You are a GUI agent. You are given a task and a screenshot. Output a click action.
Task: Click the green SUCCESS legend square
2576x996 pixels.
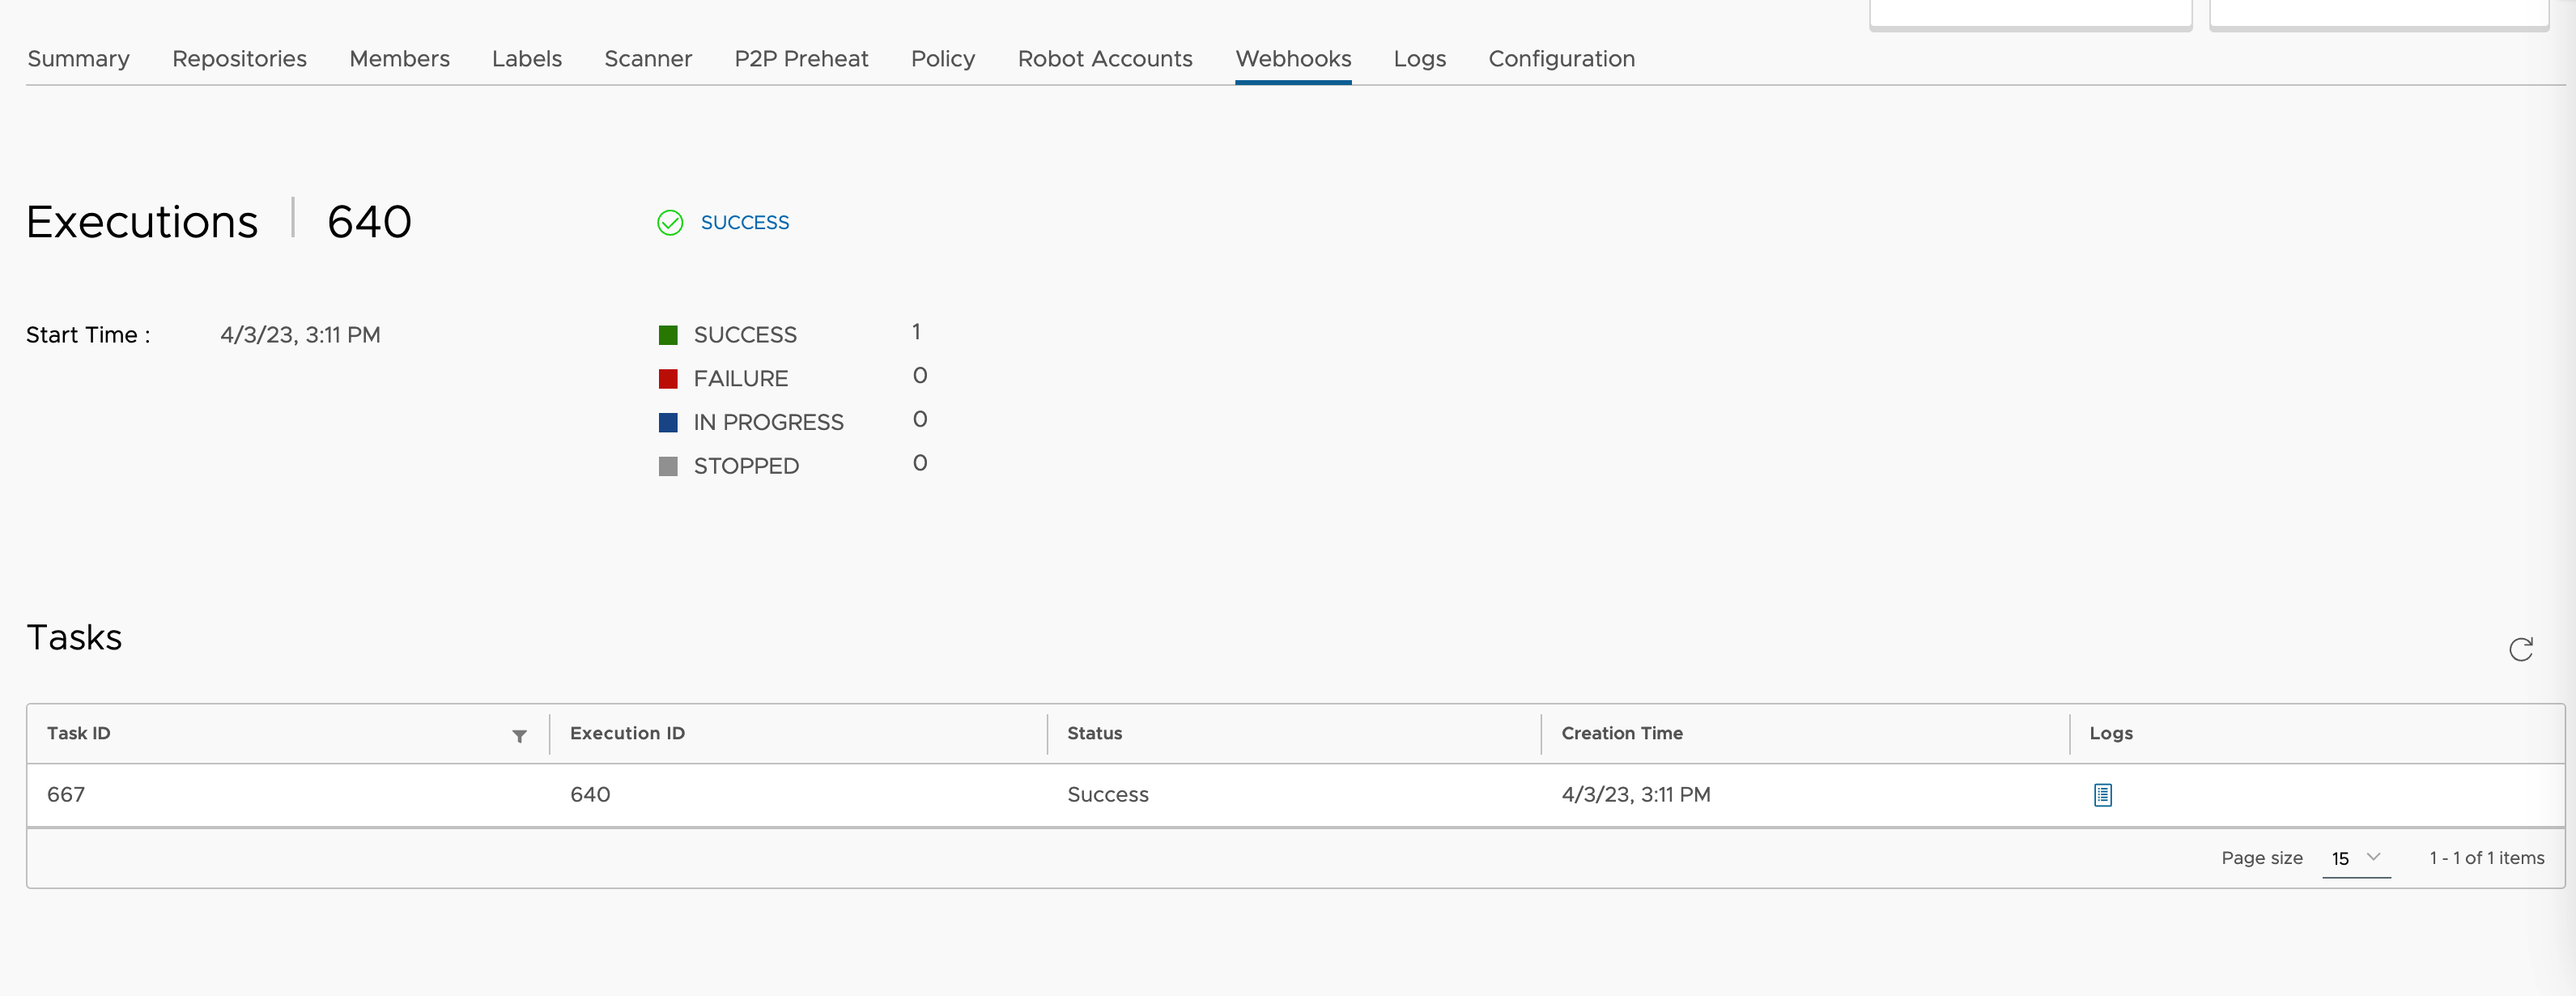[668, 334]
